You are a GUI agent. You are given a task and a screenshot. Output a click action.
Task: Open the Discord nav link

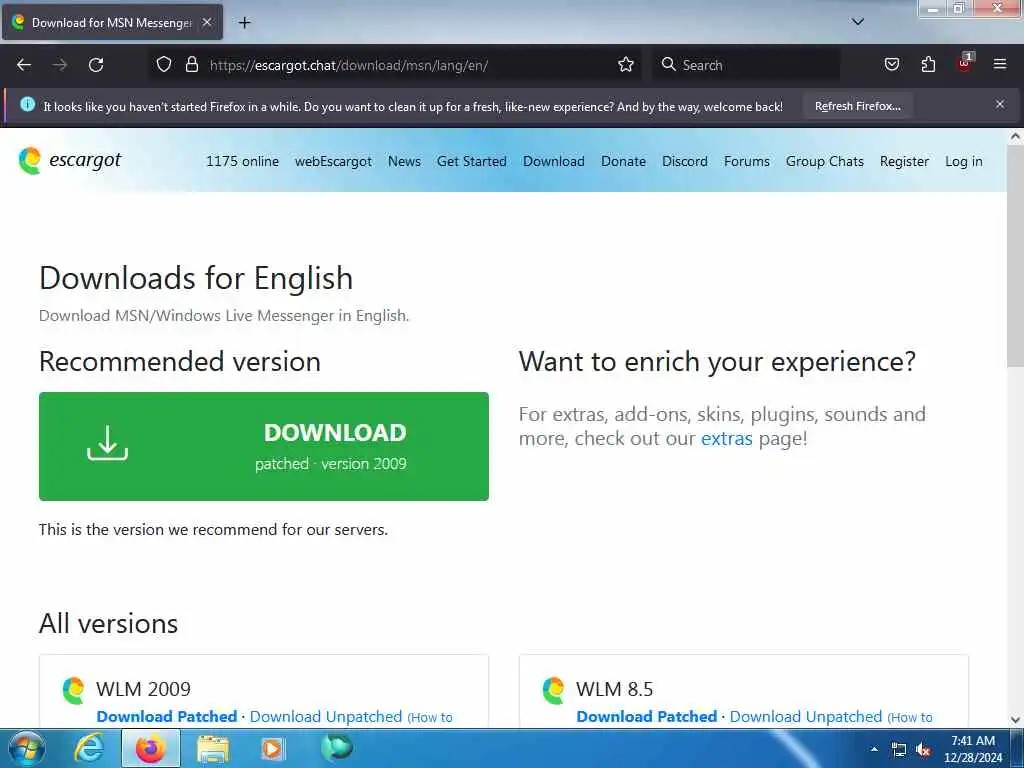click(x=684, y=161)
